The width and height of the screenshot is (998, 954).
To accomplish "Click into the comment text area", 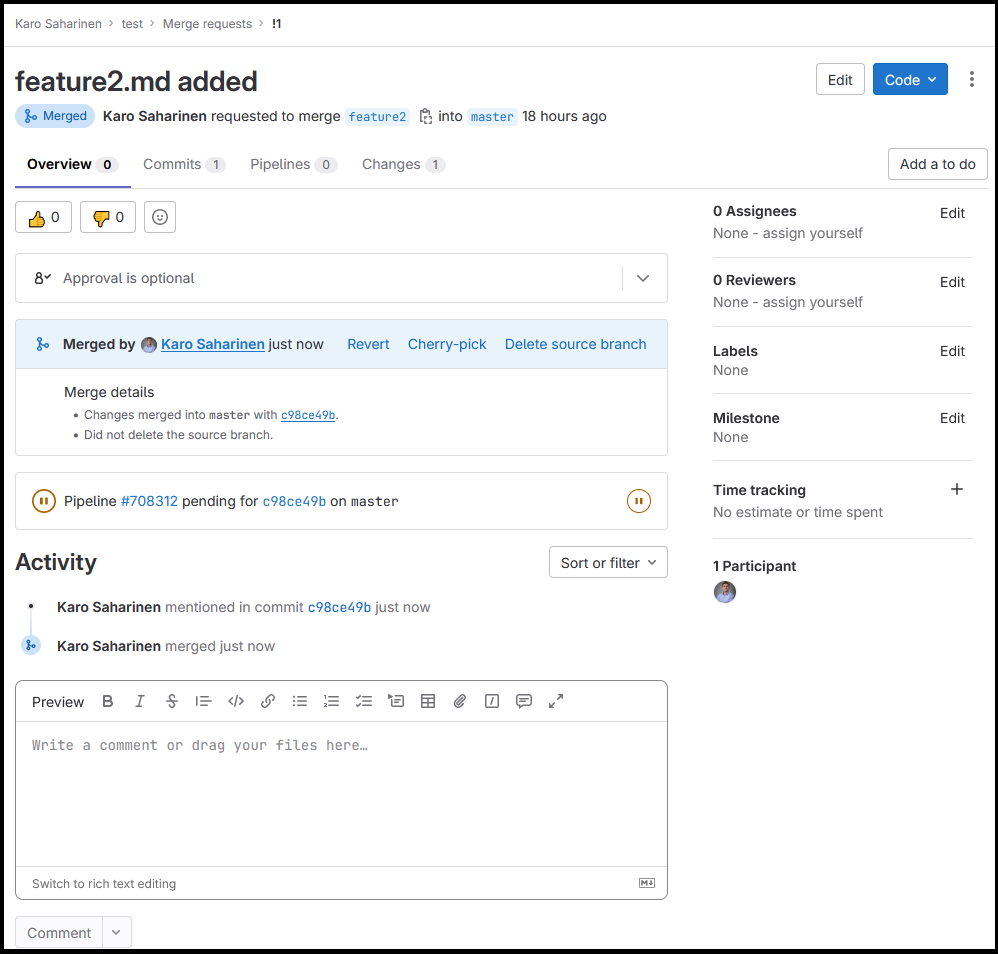I will click(340, 790).
